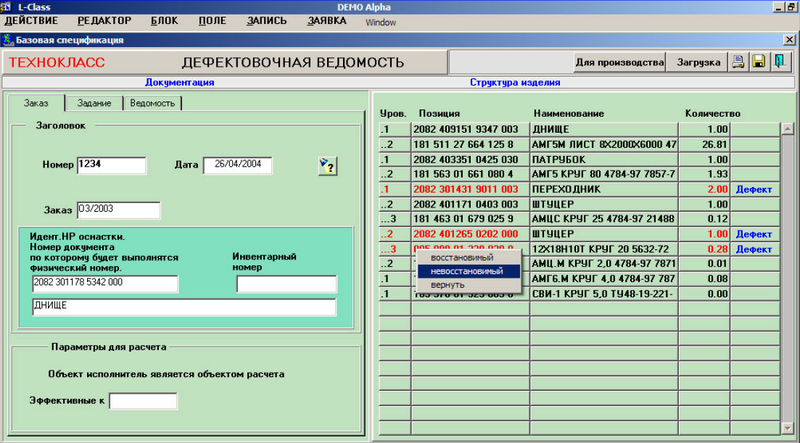The width and height of the screenshot is (800, 443).
Task: Click the red quantity cell 2.00
Action: 704,189
